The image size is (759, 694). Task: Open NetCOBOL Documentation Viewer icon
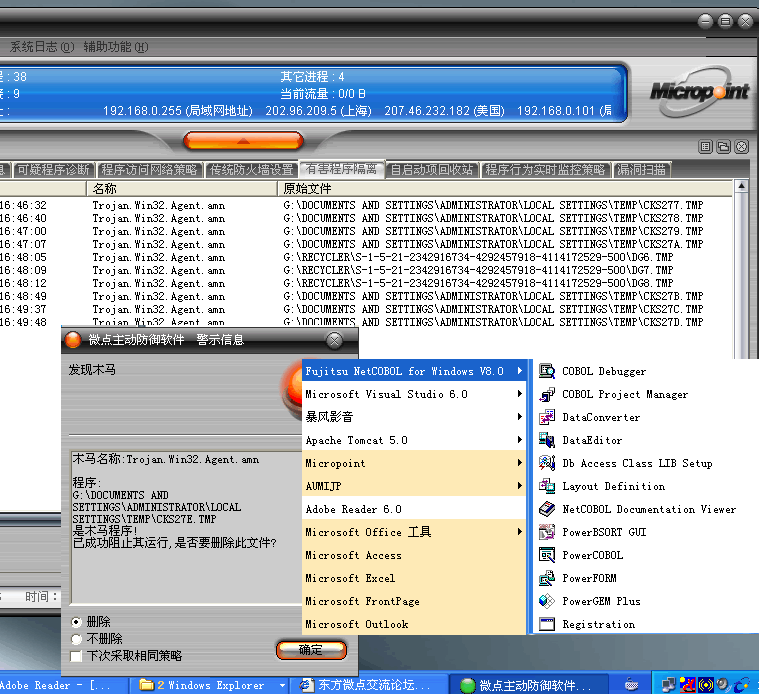click(546, 509)
